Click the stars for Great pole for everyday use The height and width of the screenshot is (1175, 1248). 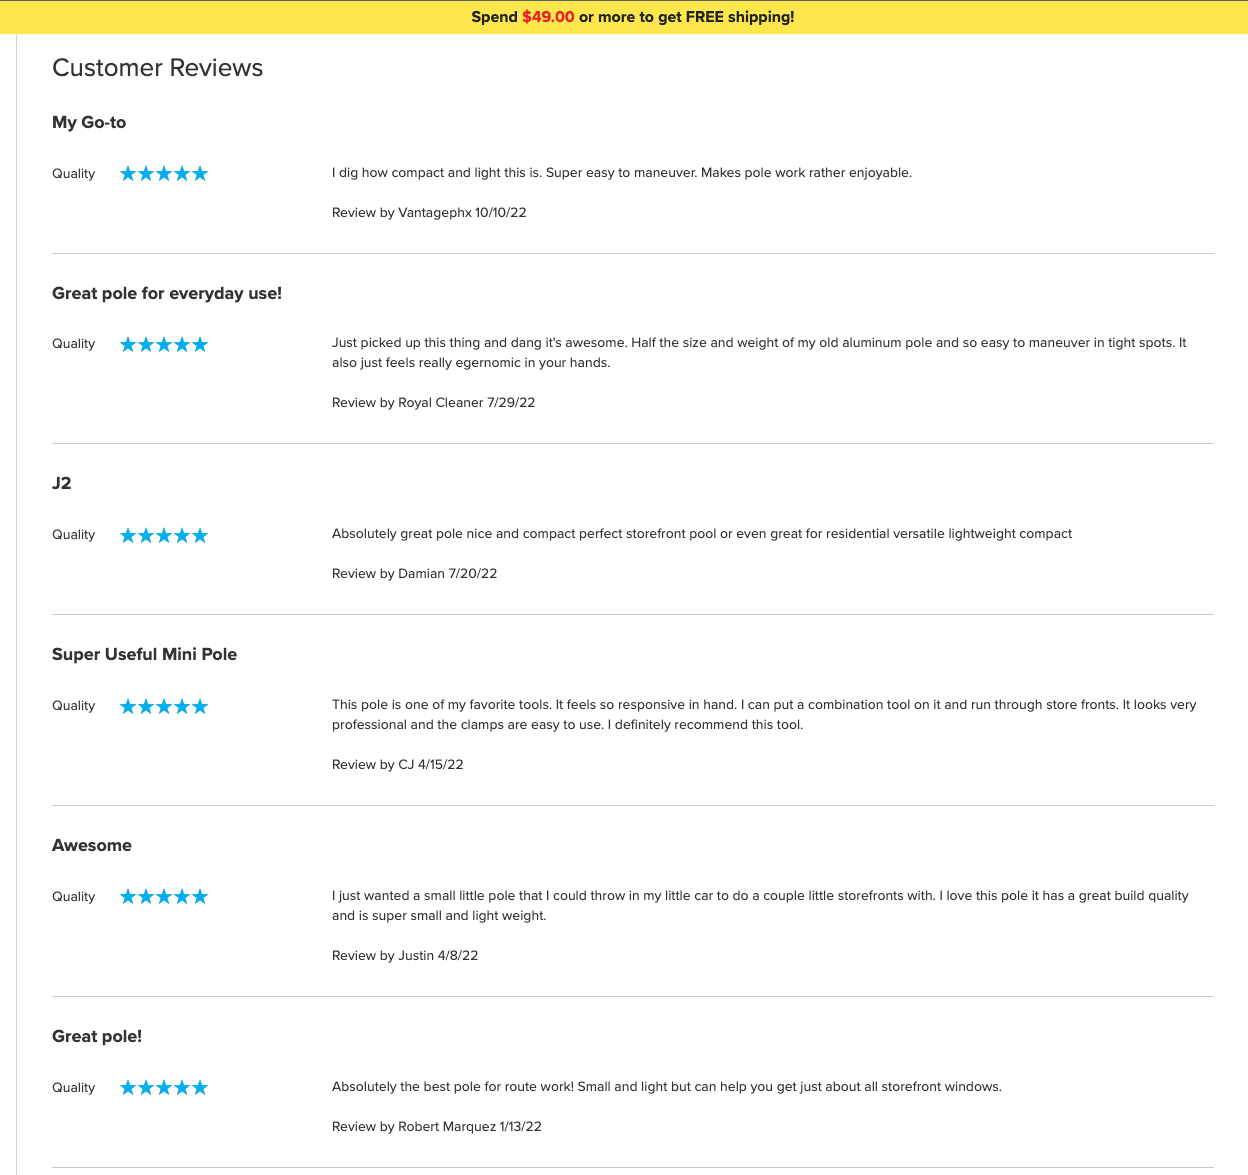164,345
